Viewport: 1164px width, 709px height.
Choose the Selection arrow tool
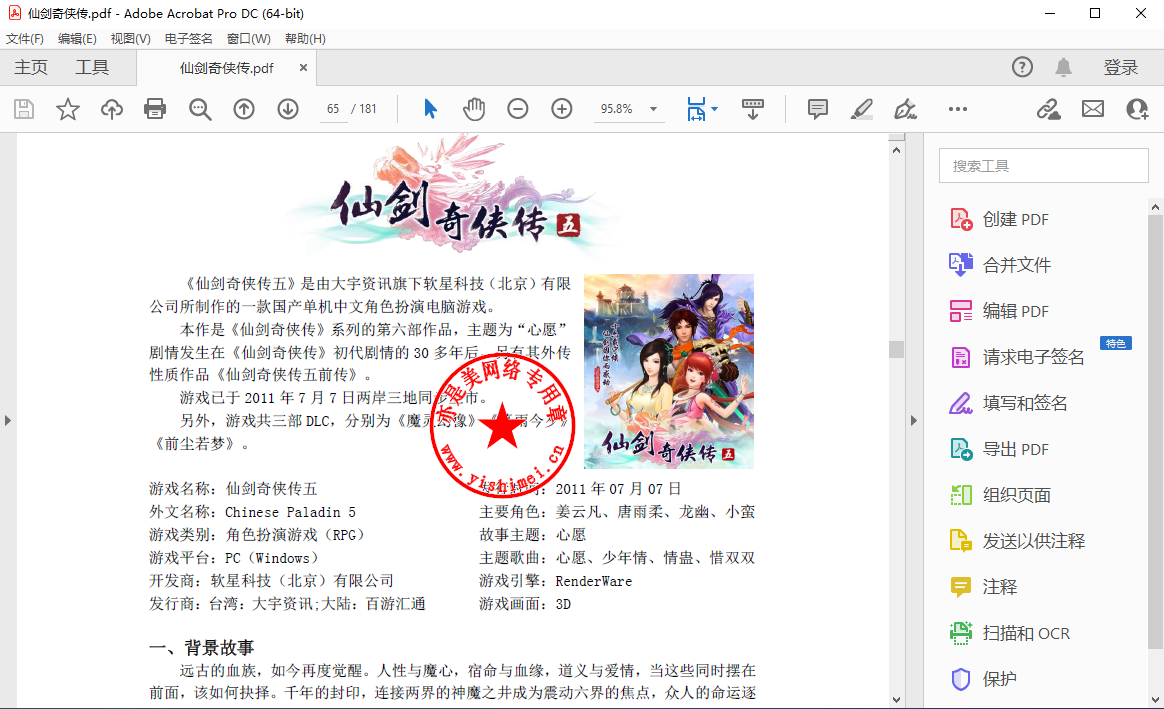pos(430,109)
